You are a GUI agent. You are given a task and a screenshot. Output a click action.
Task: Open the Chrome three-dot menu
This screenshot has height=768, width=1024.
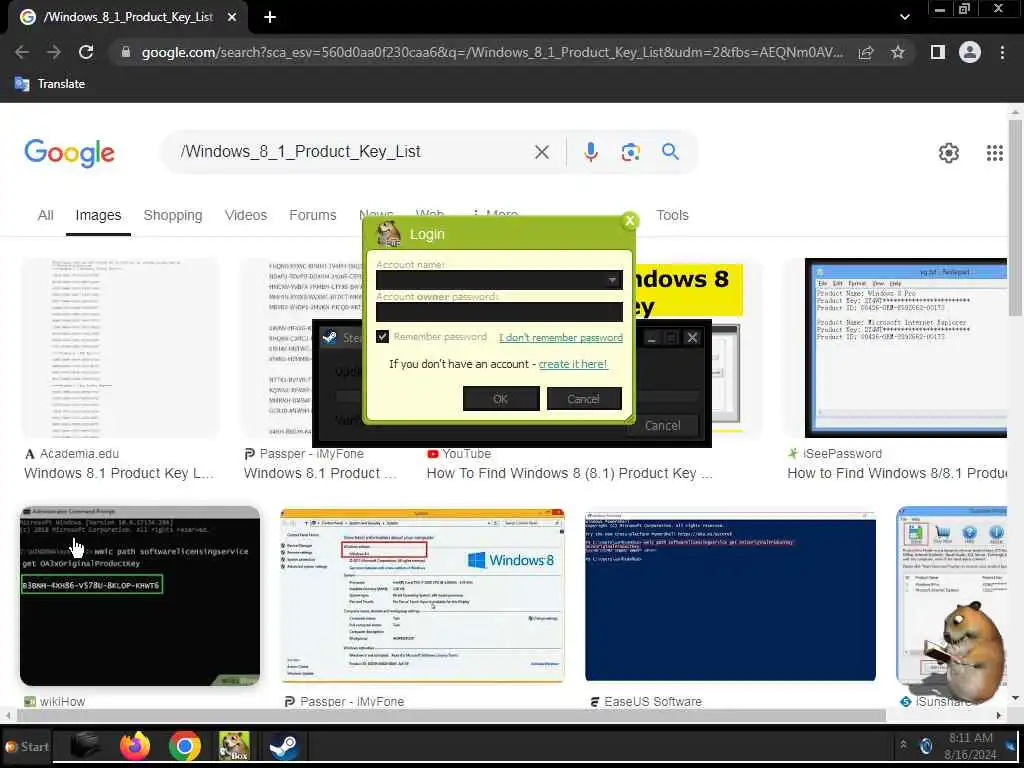pyautogui.click(x=1002, y=52)
